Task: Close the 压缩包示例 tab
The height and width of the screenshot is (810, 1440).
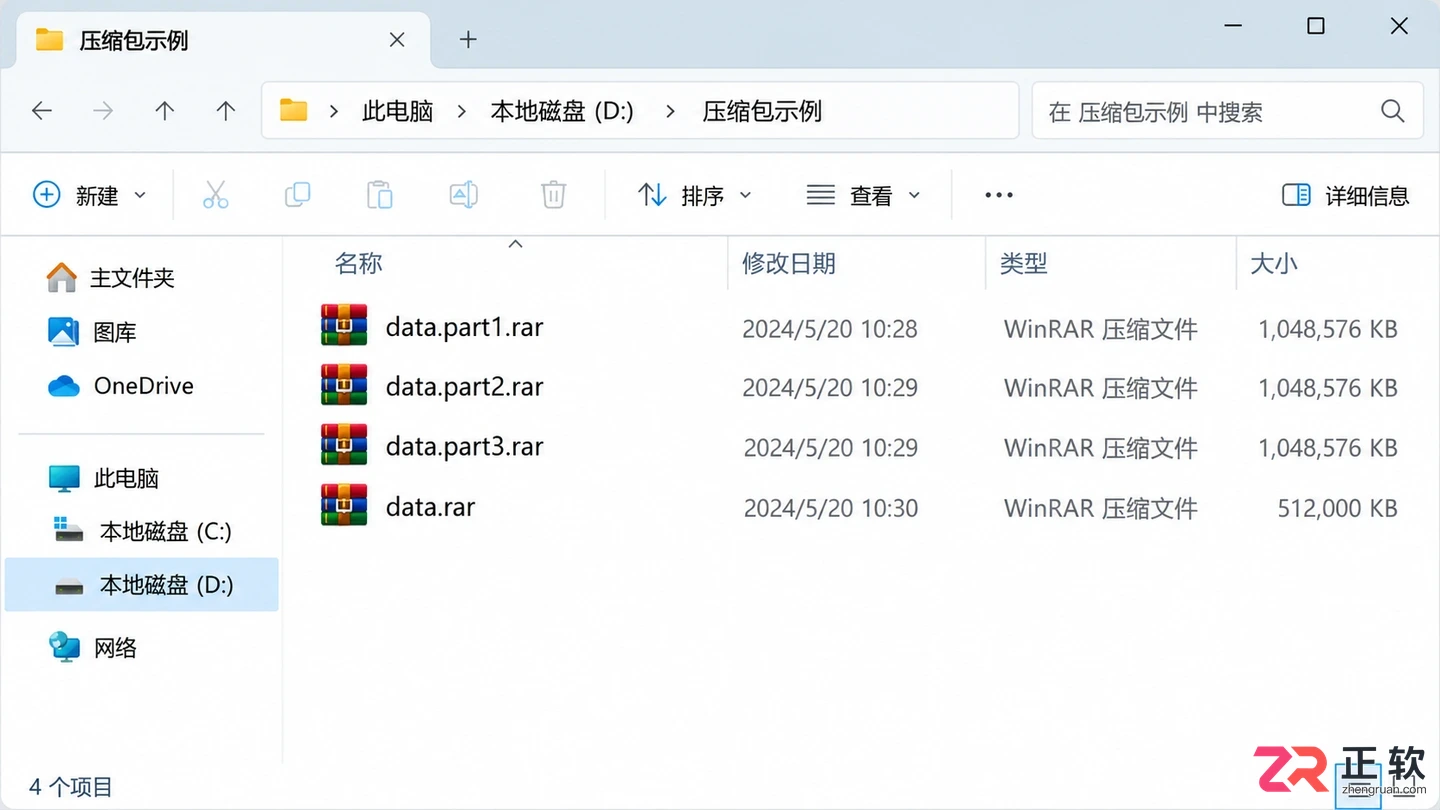Action: (397, 40)
